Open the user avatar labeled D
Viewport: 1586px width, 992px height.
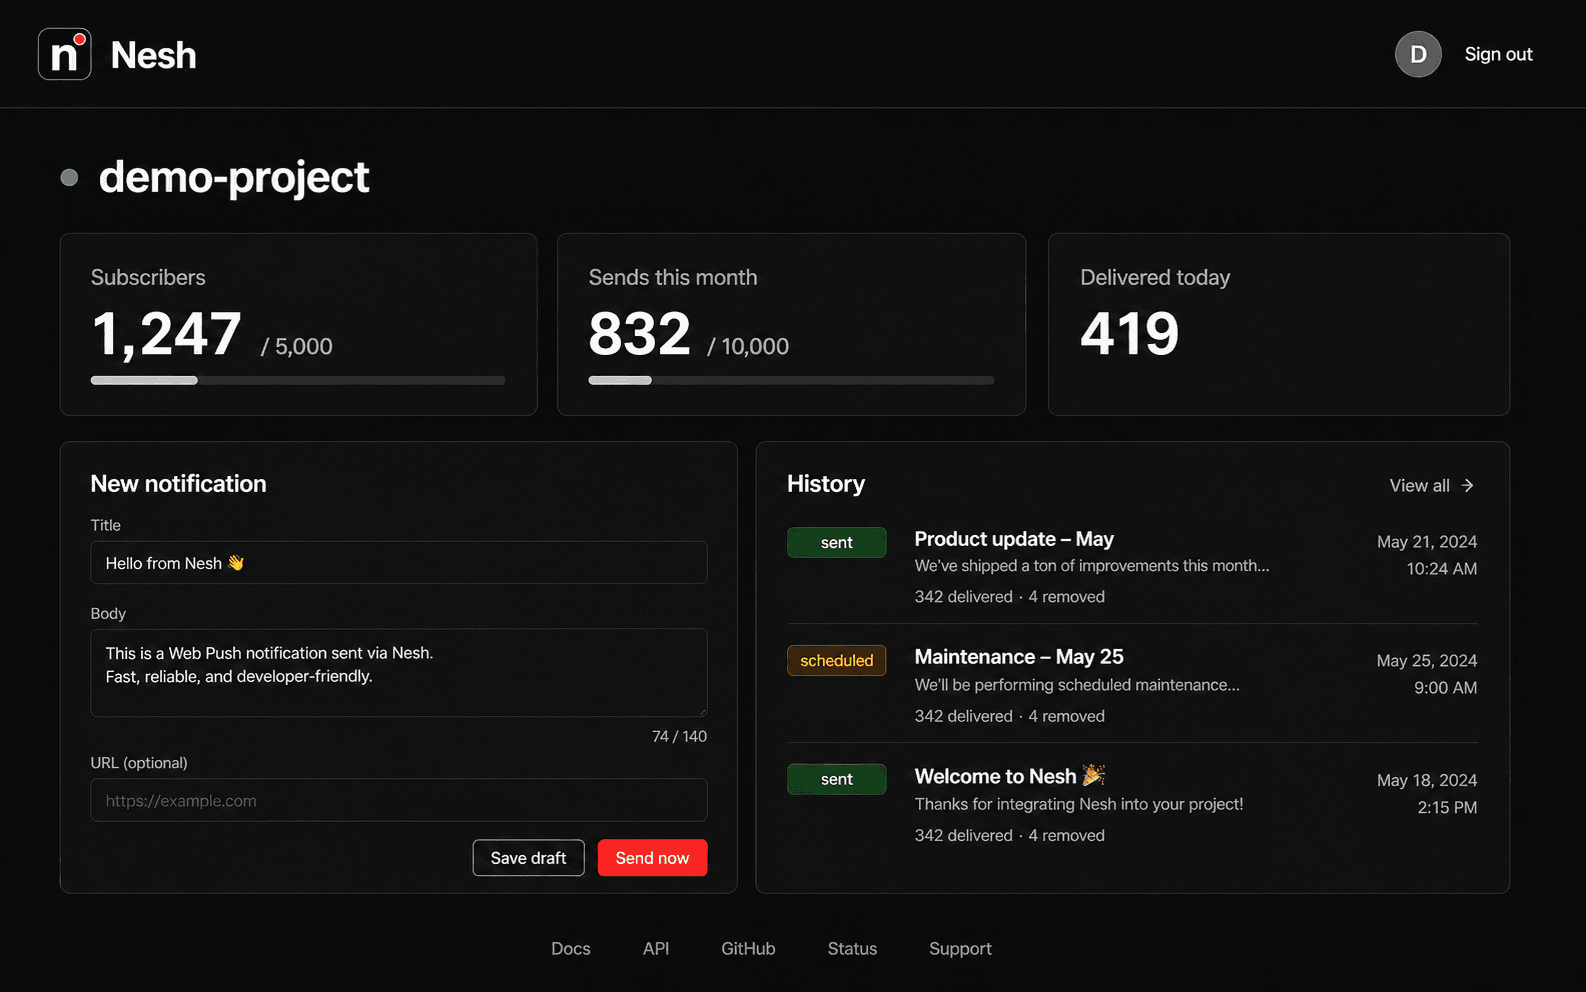1418,54
